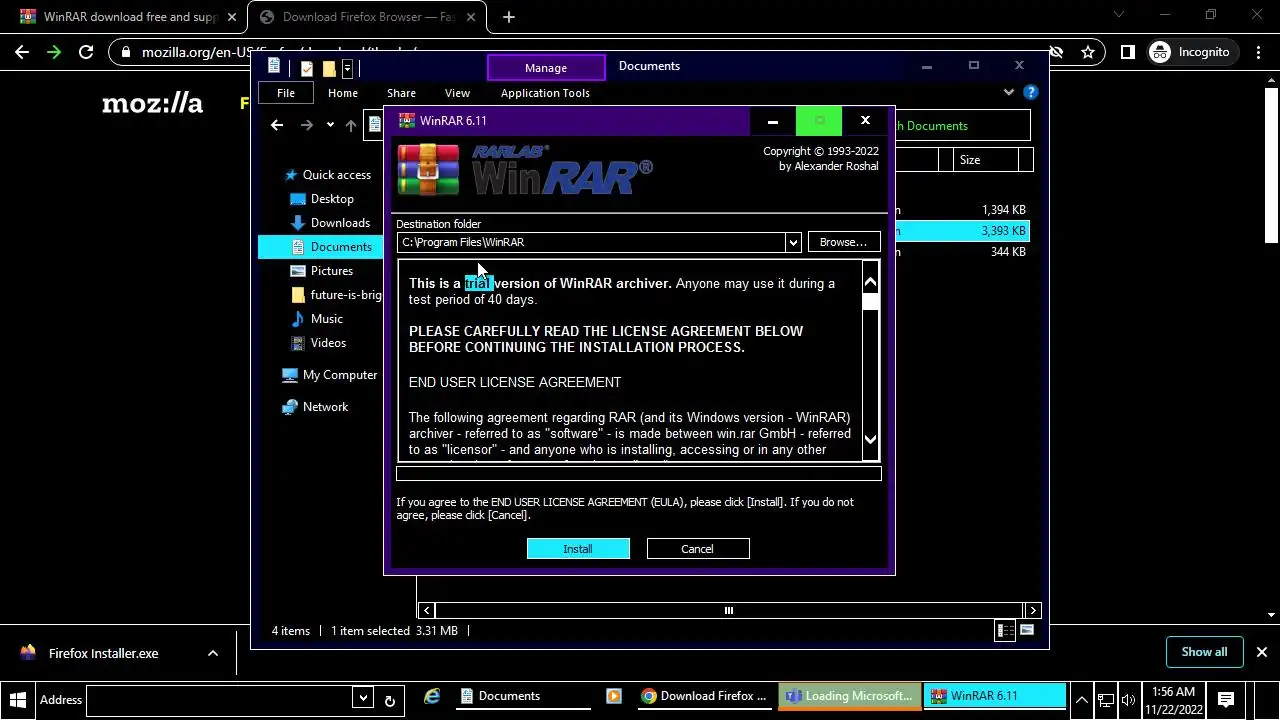Open Firefox Installer.exe download options chevron
Image resolution: width=1280 pixels, height=720 pixels.
(x=213, y=653)
